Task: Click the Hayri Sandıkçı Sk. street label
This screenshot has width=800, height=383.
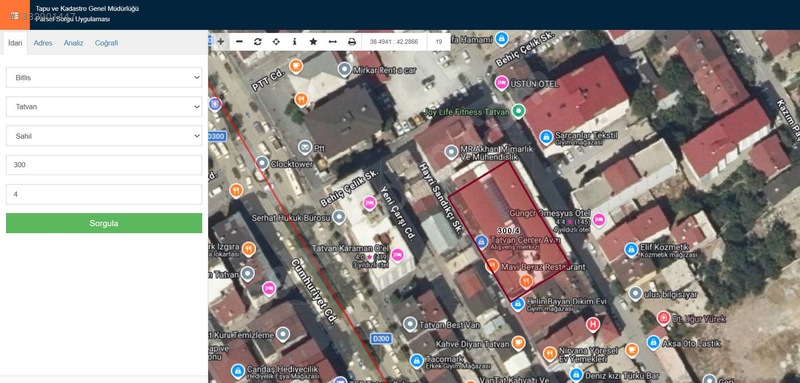Action: [x=440, y=198]
